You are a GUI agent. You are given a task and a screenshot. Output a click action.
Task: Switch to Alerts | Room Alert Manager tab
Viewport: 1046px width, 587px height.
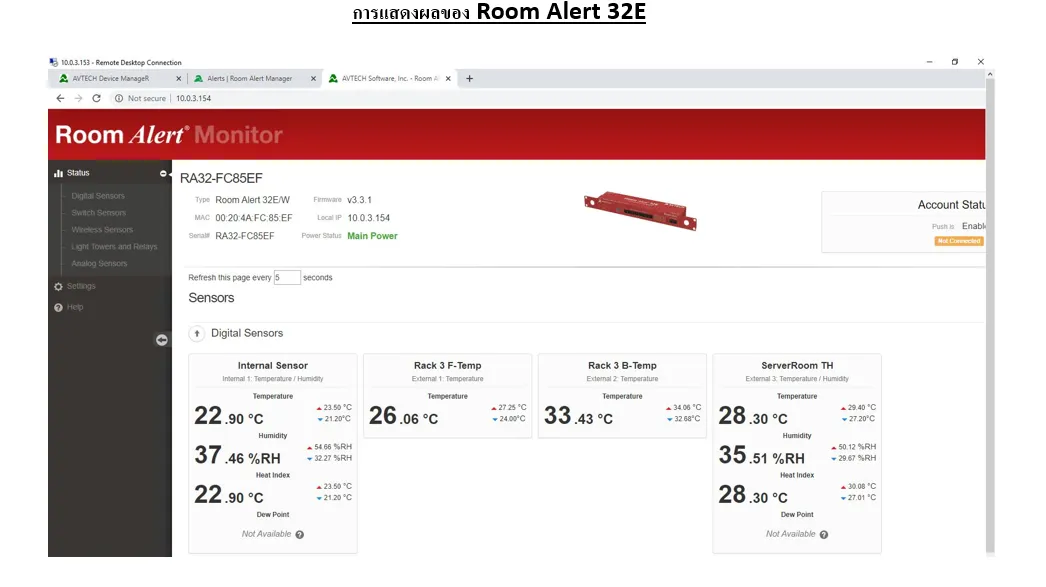tap(248, 78)
